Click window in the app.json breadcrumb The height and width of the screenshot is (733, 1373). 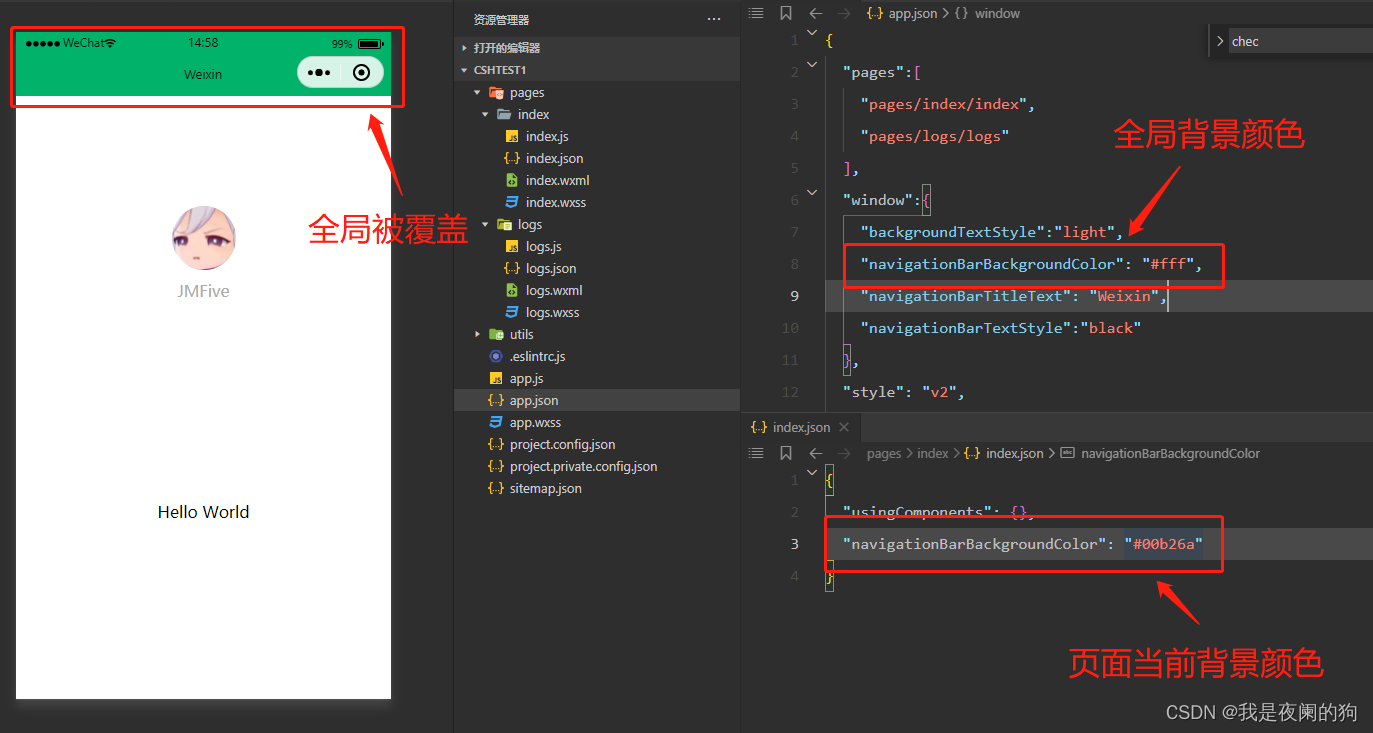coord(997,13)
